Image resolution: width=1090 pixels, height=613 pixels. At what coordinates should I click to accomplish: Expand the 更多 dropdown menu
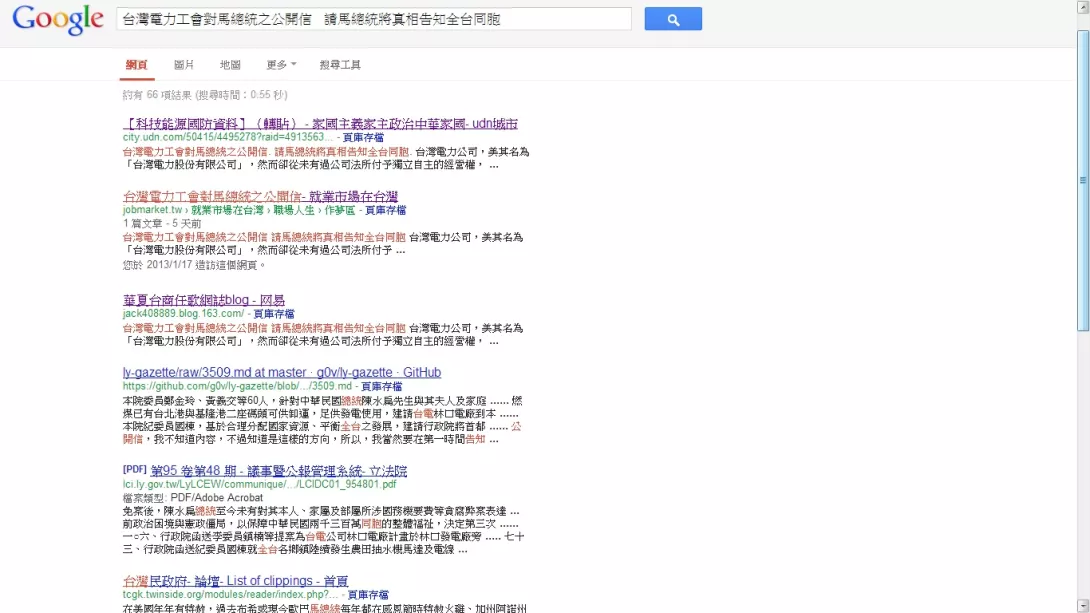[281, 65]
